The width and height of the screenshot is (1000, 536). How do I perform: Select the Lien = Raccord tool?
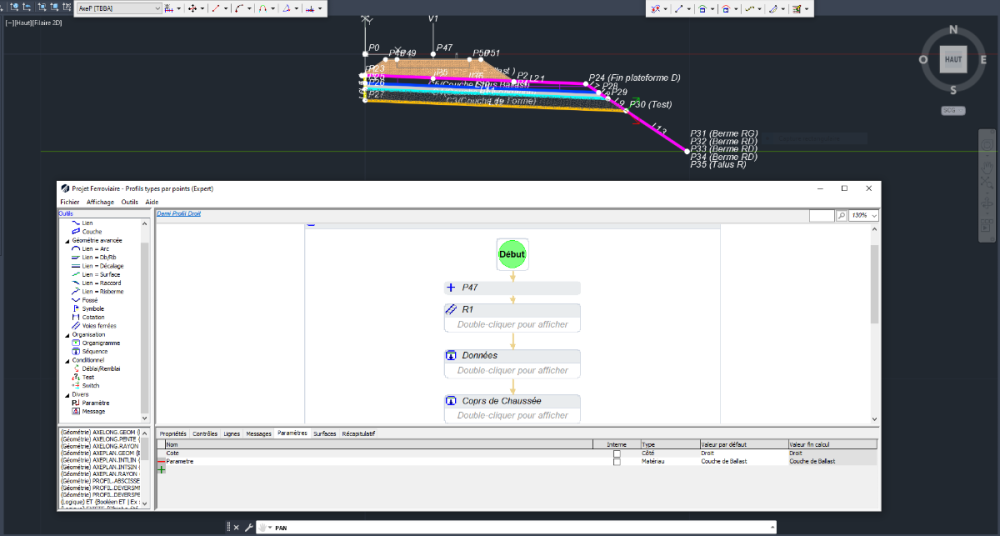96,283
